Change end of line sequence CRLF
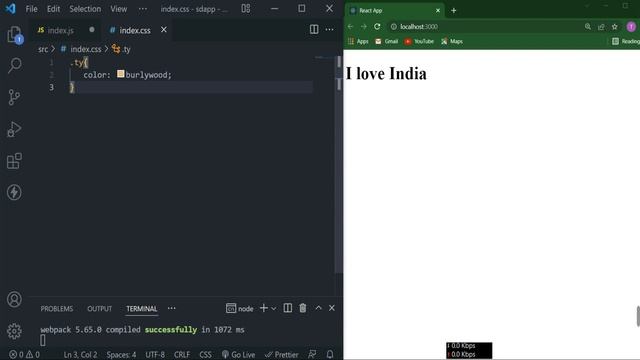The height and width of the screenshot is (360, 640). (182, 354)
